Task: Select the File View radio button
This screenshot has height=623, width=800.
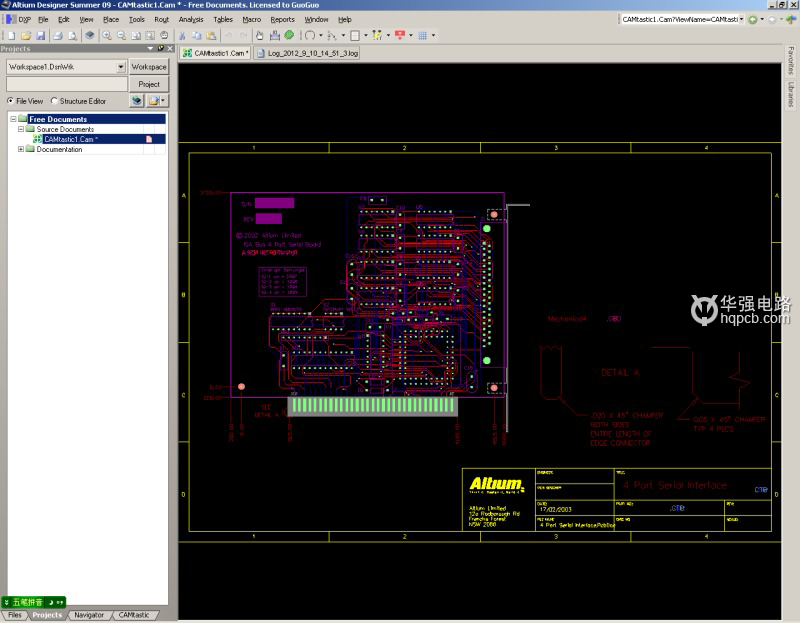Action: tap(11, 101)
